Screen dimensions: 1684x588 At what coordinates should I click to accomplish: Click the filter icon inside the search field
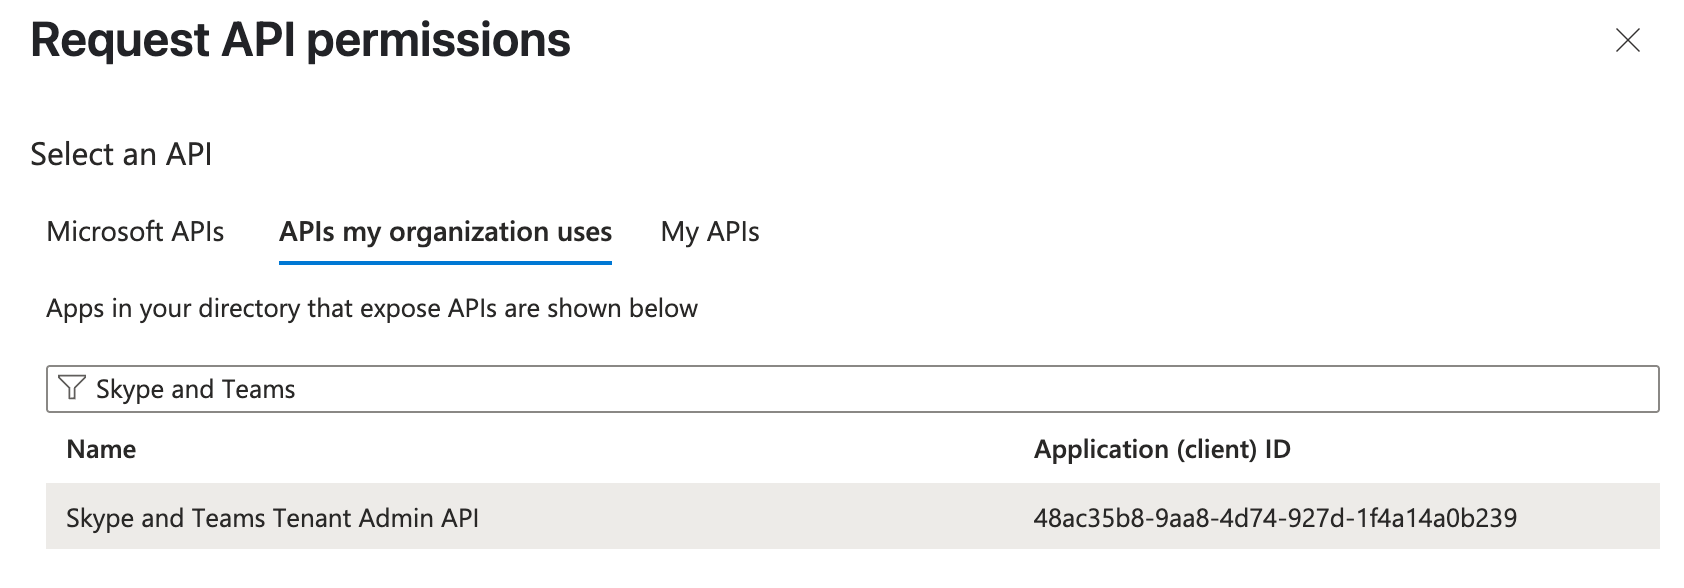(x=70, y=388)
